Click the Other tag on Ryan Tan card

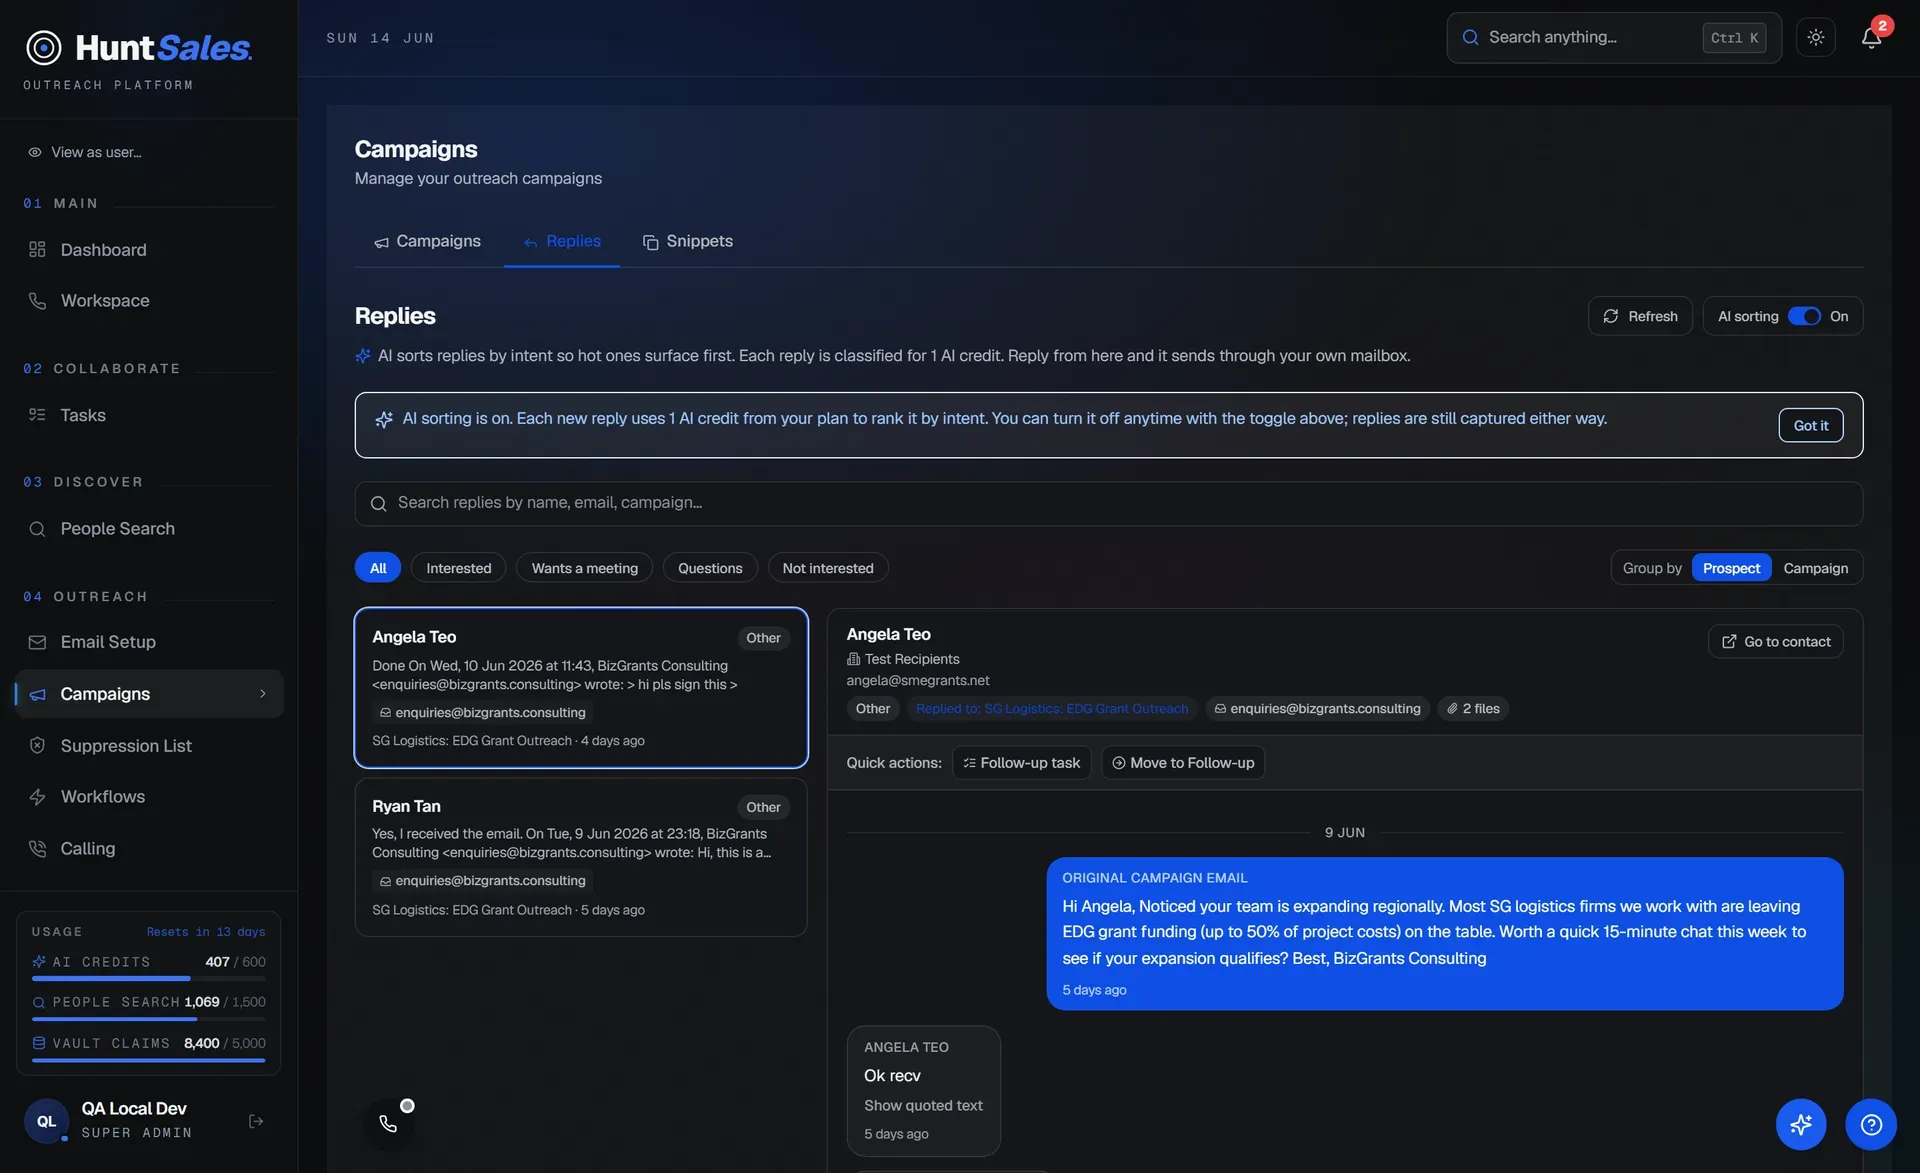(x=763, y=807)
